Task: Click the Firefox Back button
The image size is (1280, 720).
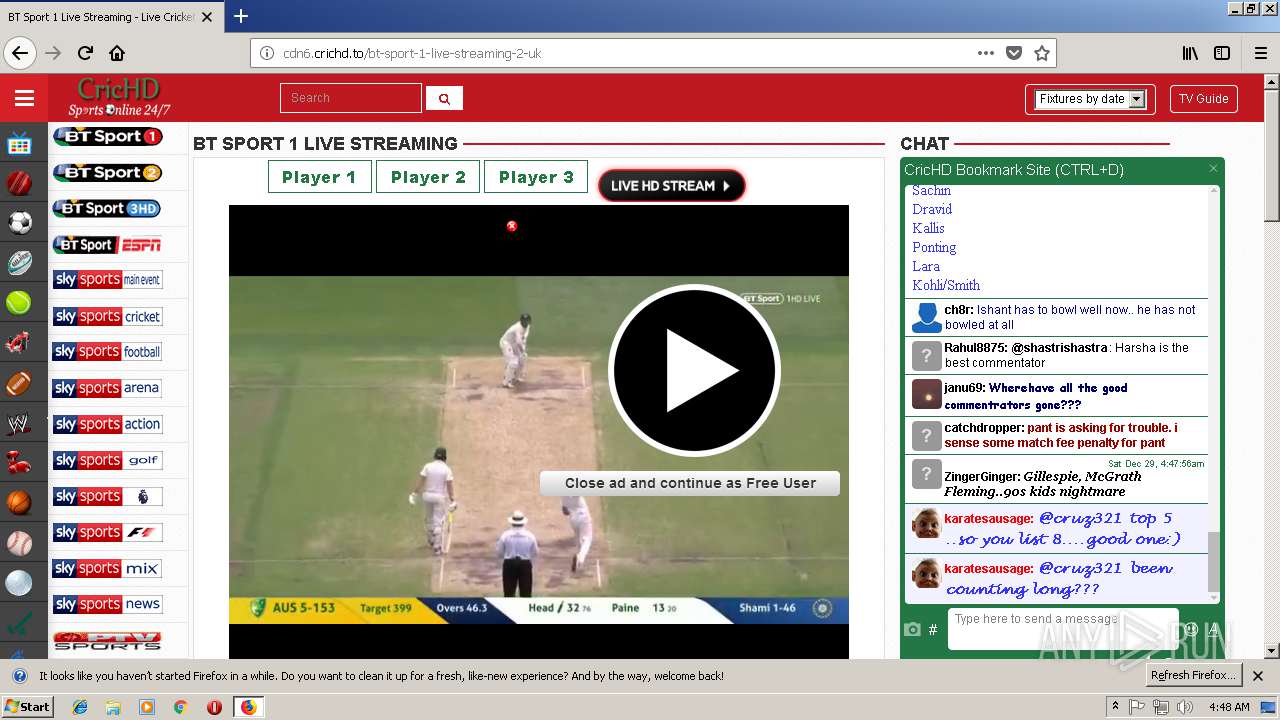Action: pos(20,53)
